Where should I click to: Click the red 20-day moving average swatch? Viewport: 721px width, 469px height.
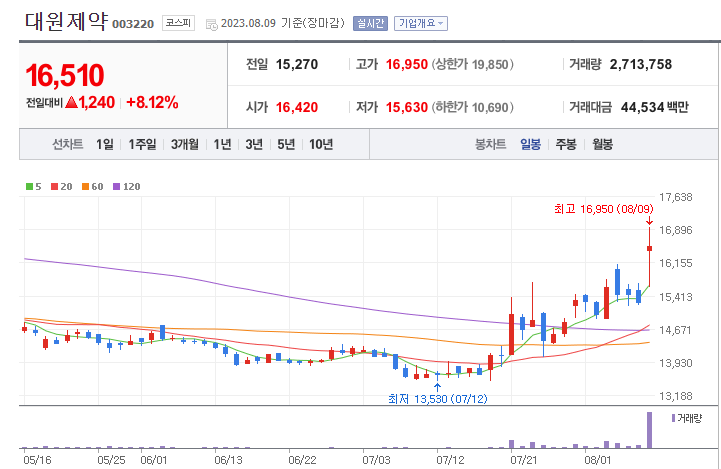(x=54, y=187)
